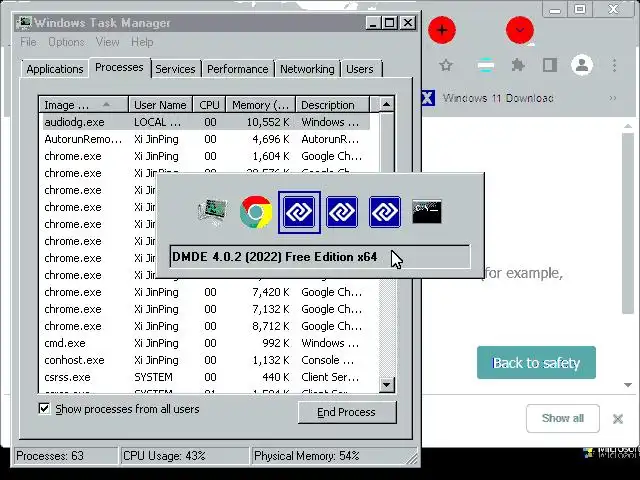Select the conhost.exe process row
This screenshot has height=480, width=640.
(x=206, y=360)
